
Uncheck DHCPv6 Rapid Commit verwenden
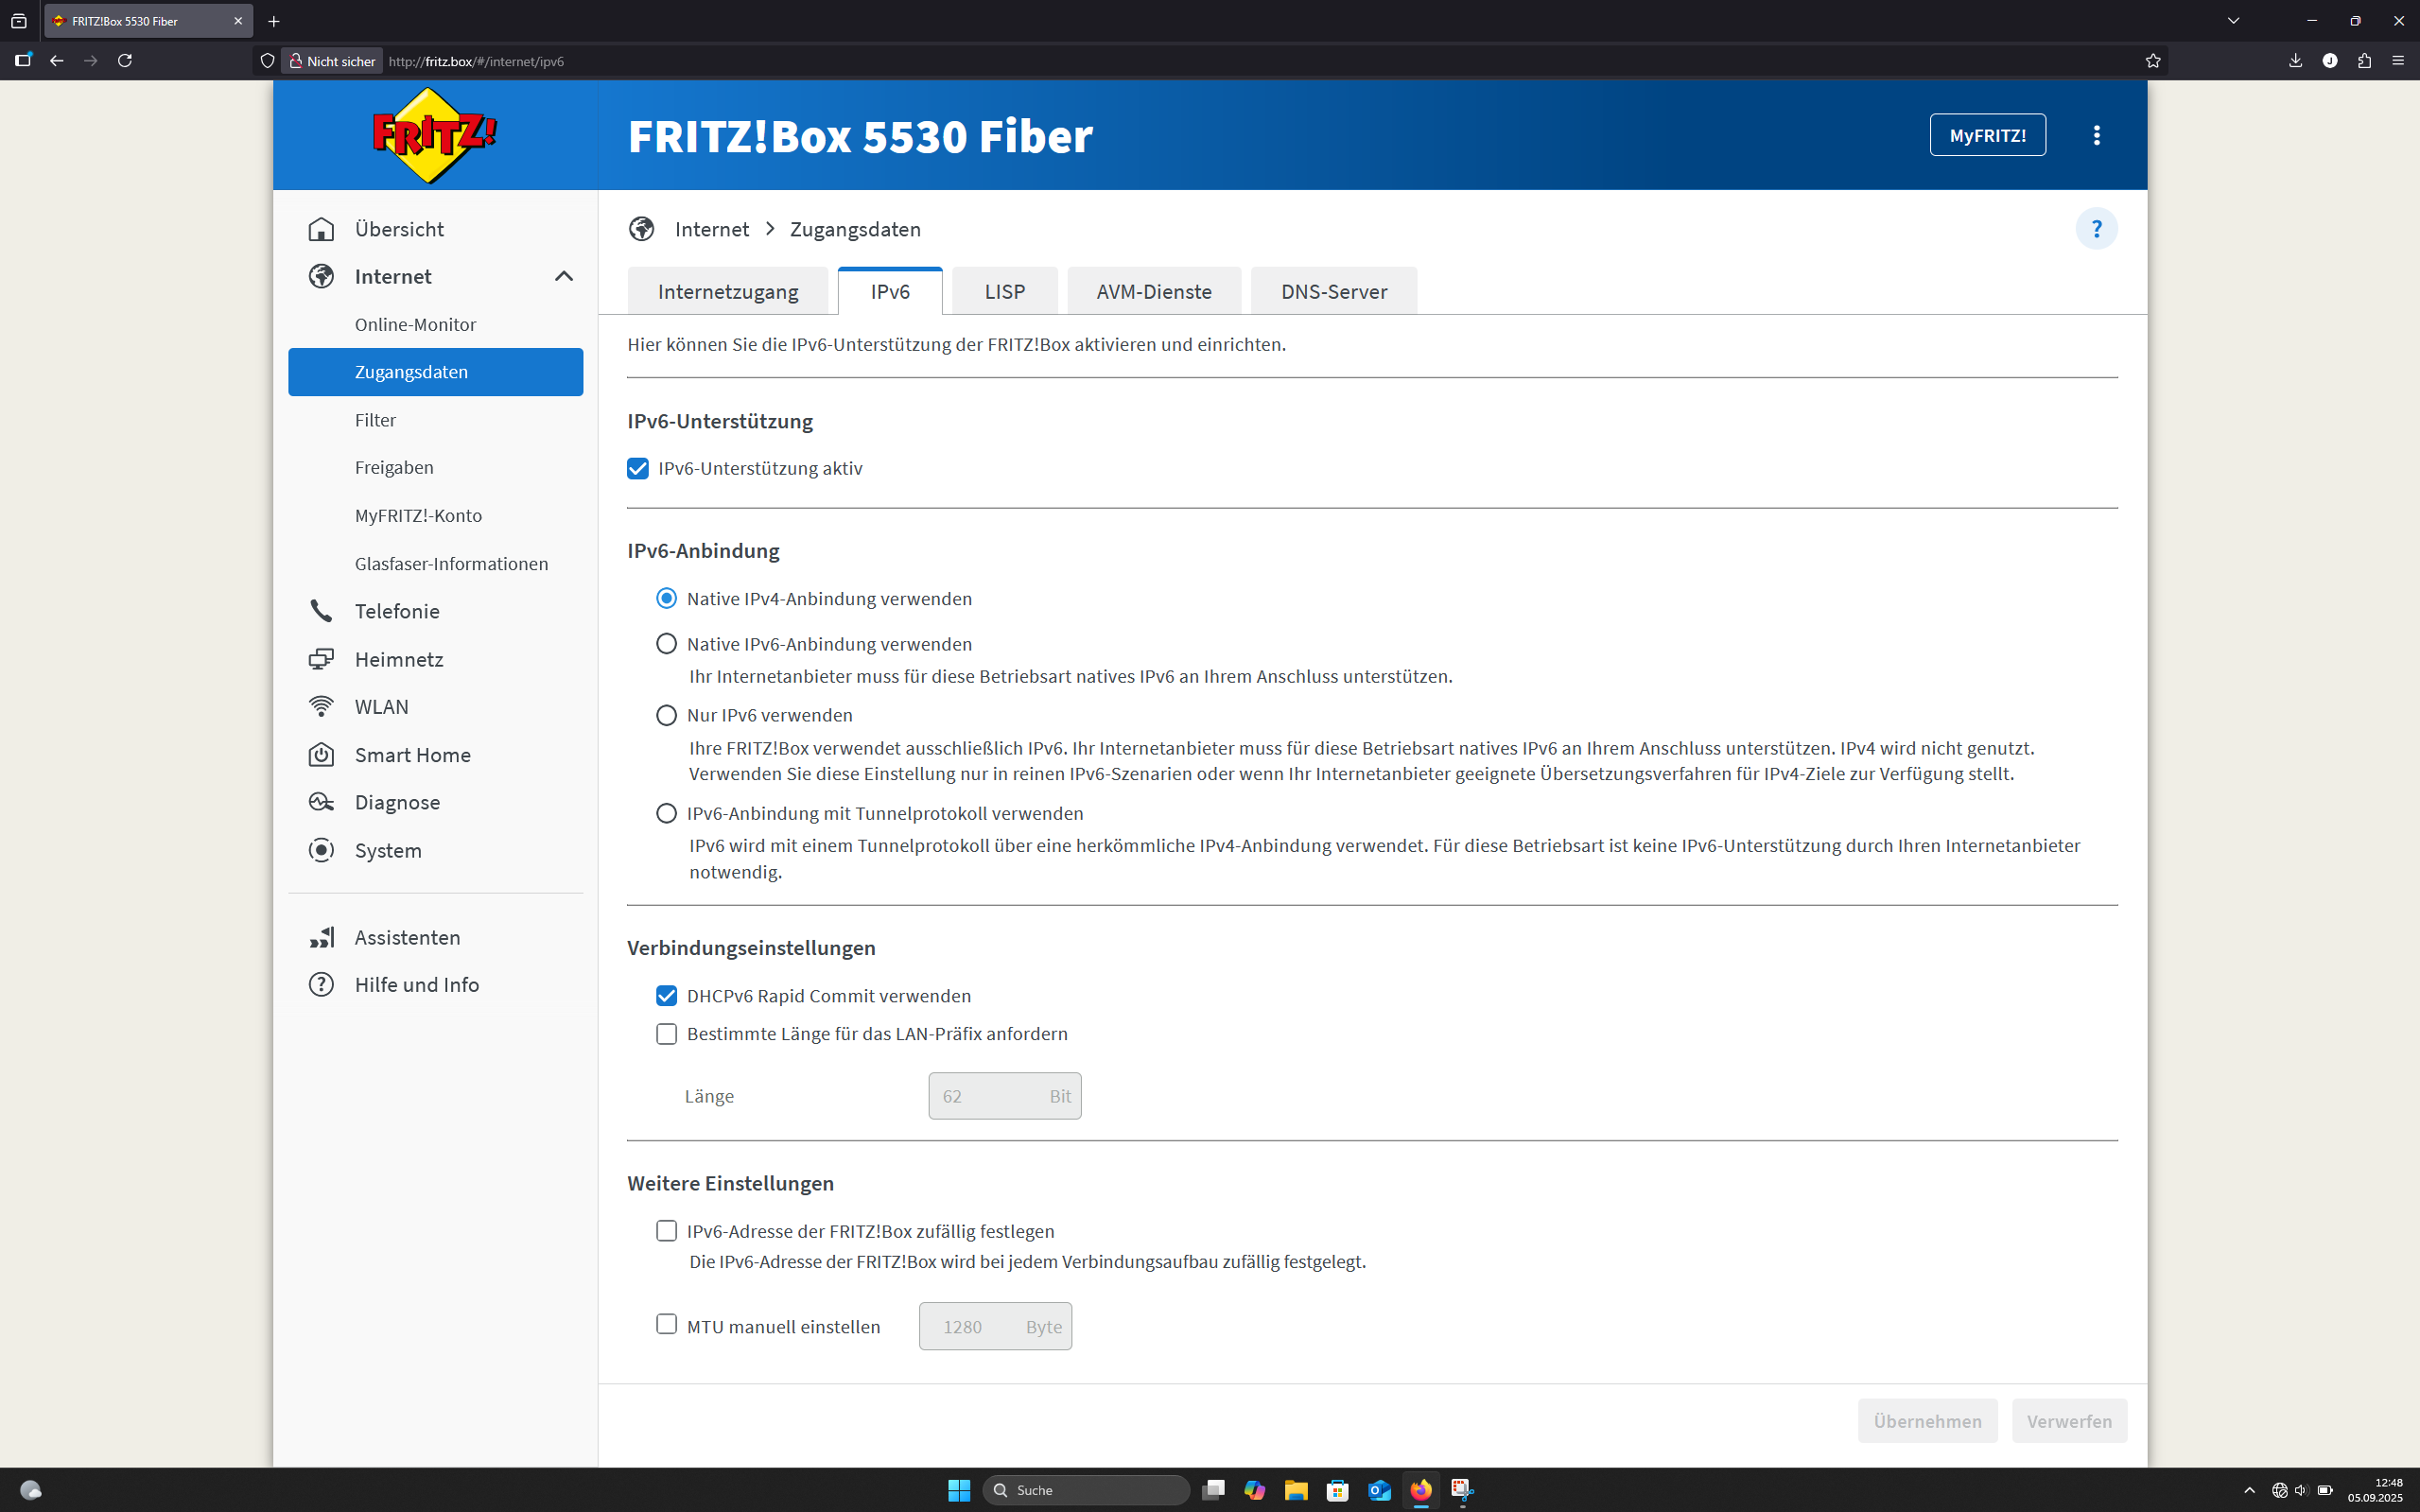(666, 996)
